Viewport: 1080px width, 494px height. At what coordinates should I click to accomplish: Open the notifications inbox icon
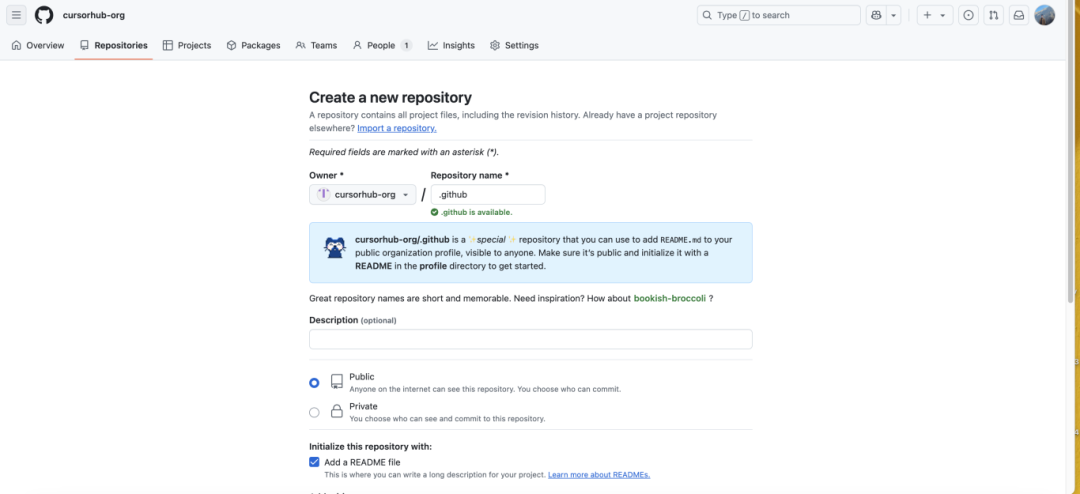[x=1018, y=15]
